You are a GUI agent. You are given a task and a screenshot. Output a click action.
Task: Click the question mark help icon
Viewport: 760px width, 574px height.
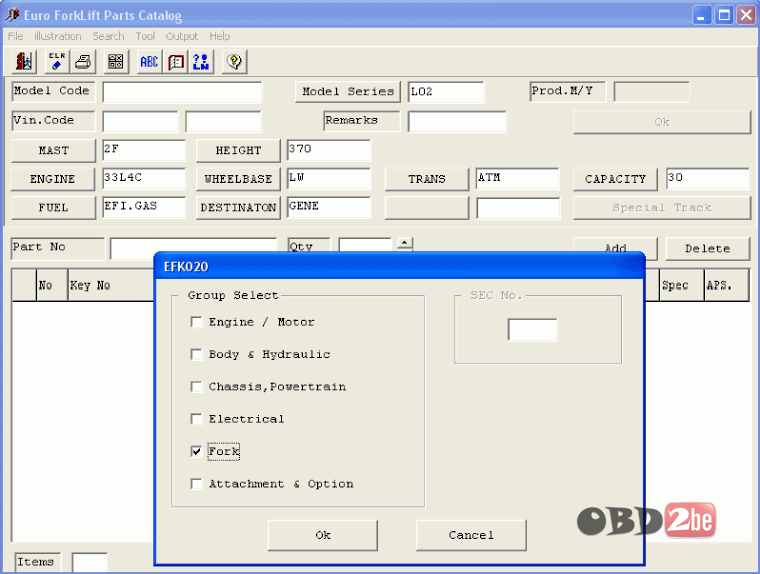coord(235,62)
